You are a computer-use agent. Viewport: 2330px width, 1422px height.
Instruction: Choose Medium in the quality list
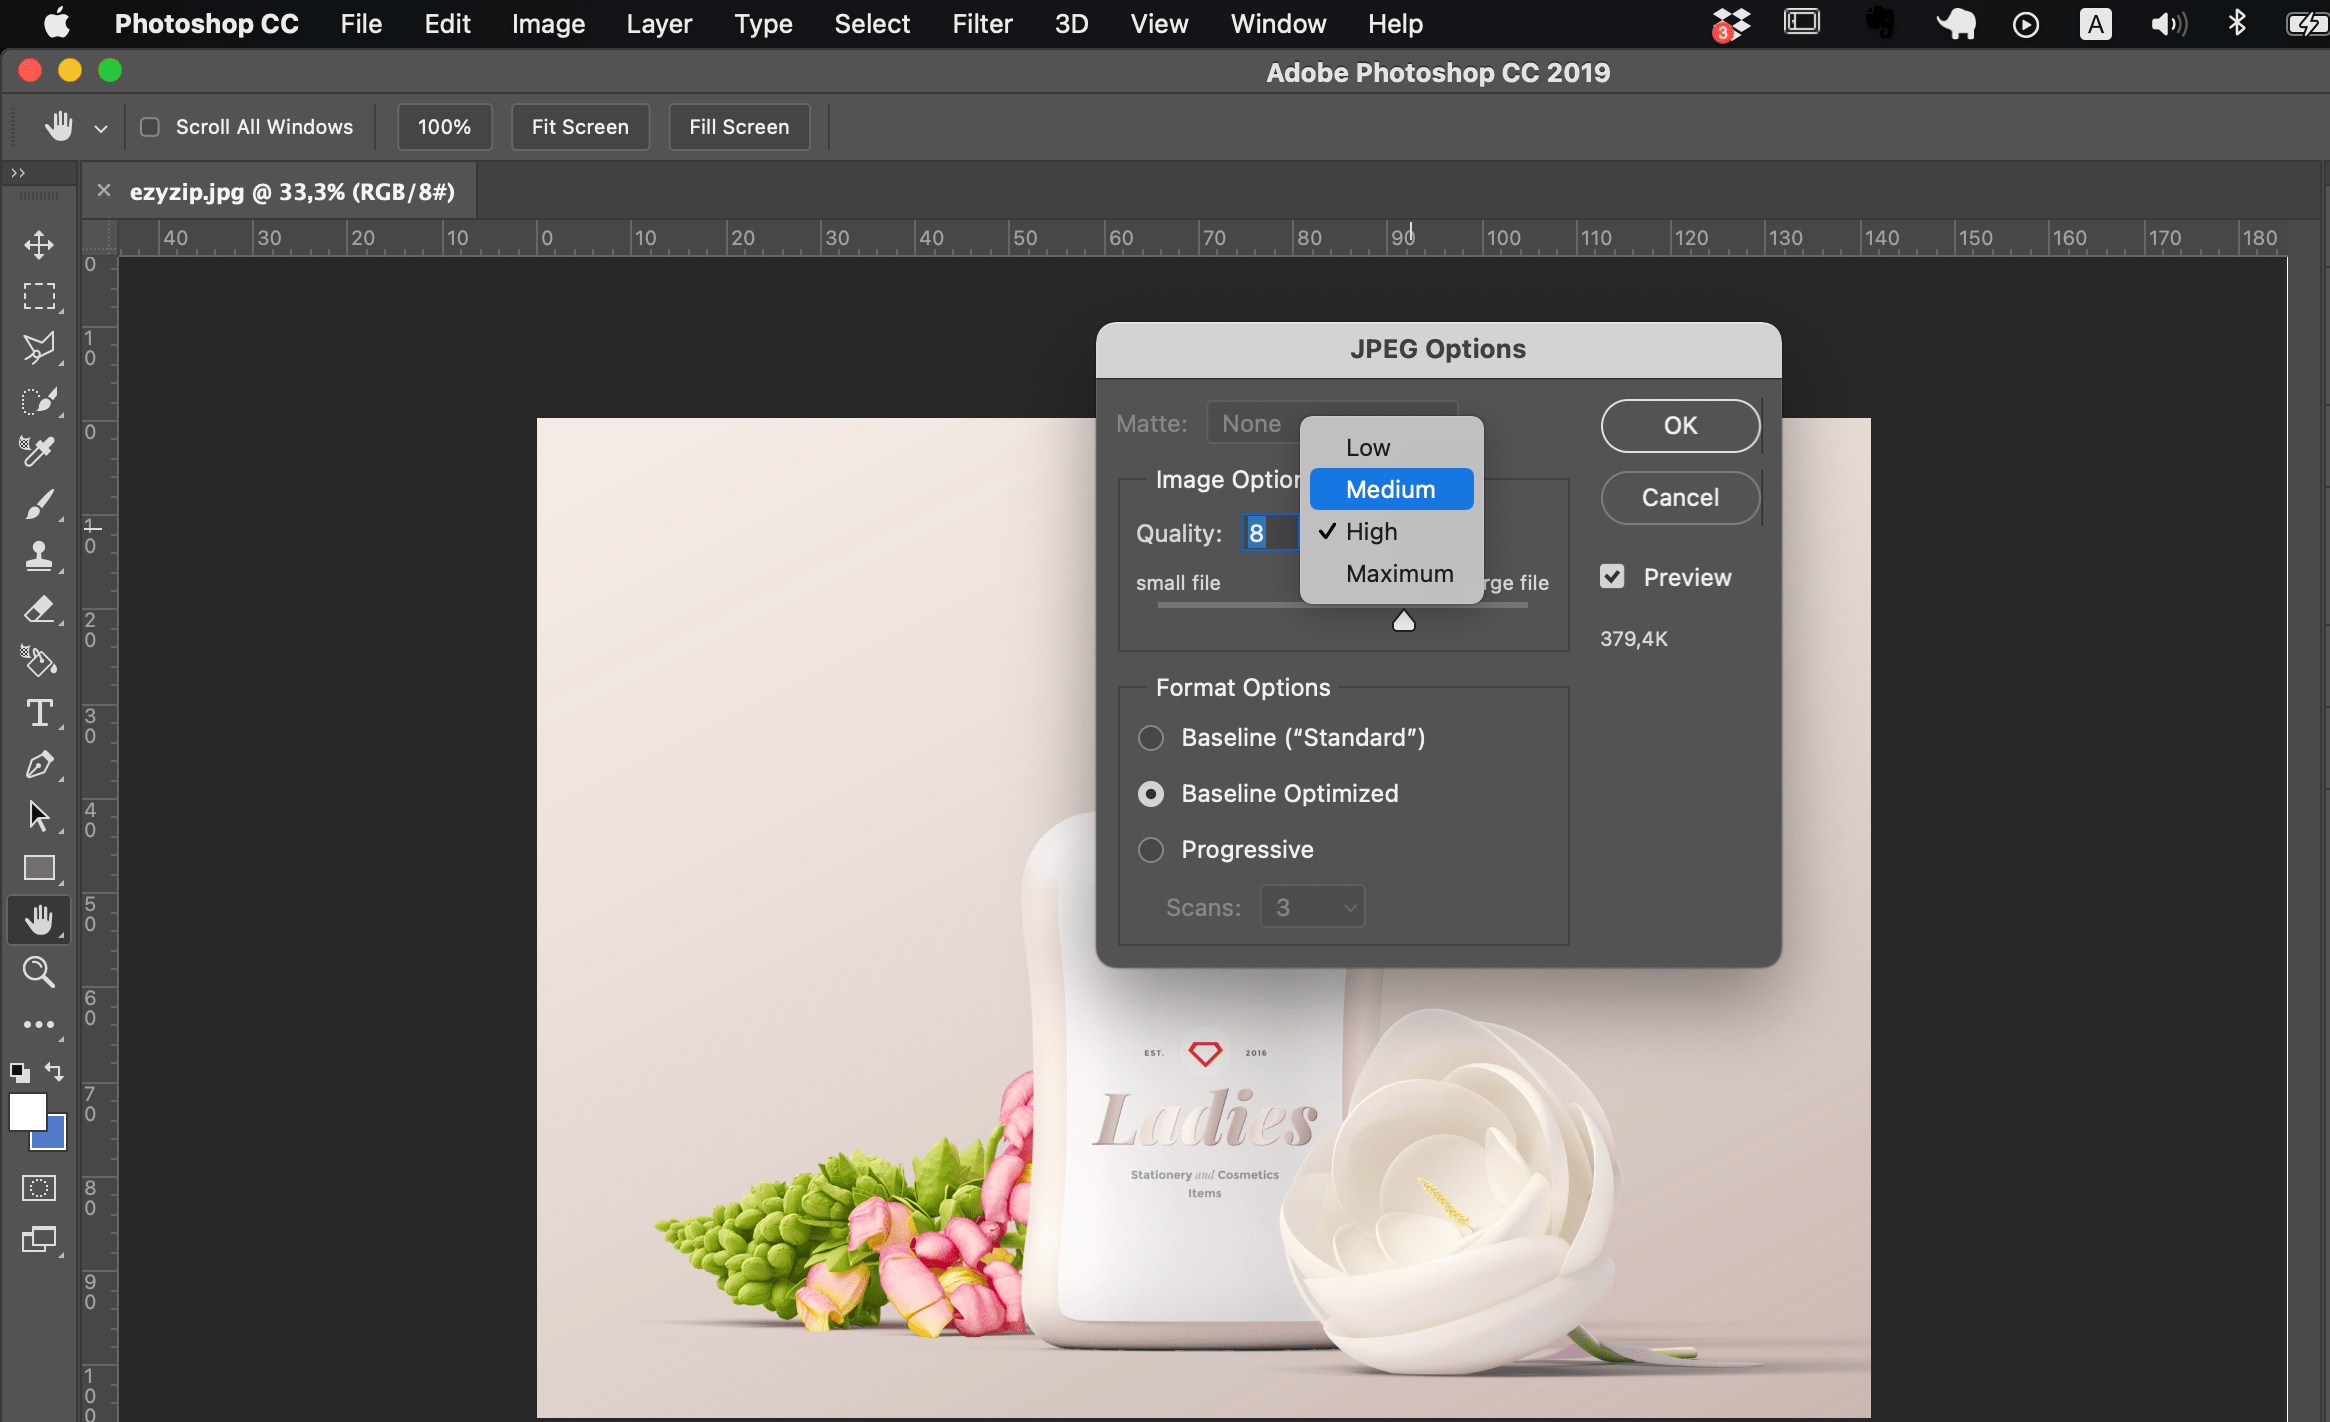[1392, 489]
